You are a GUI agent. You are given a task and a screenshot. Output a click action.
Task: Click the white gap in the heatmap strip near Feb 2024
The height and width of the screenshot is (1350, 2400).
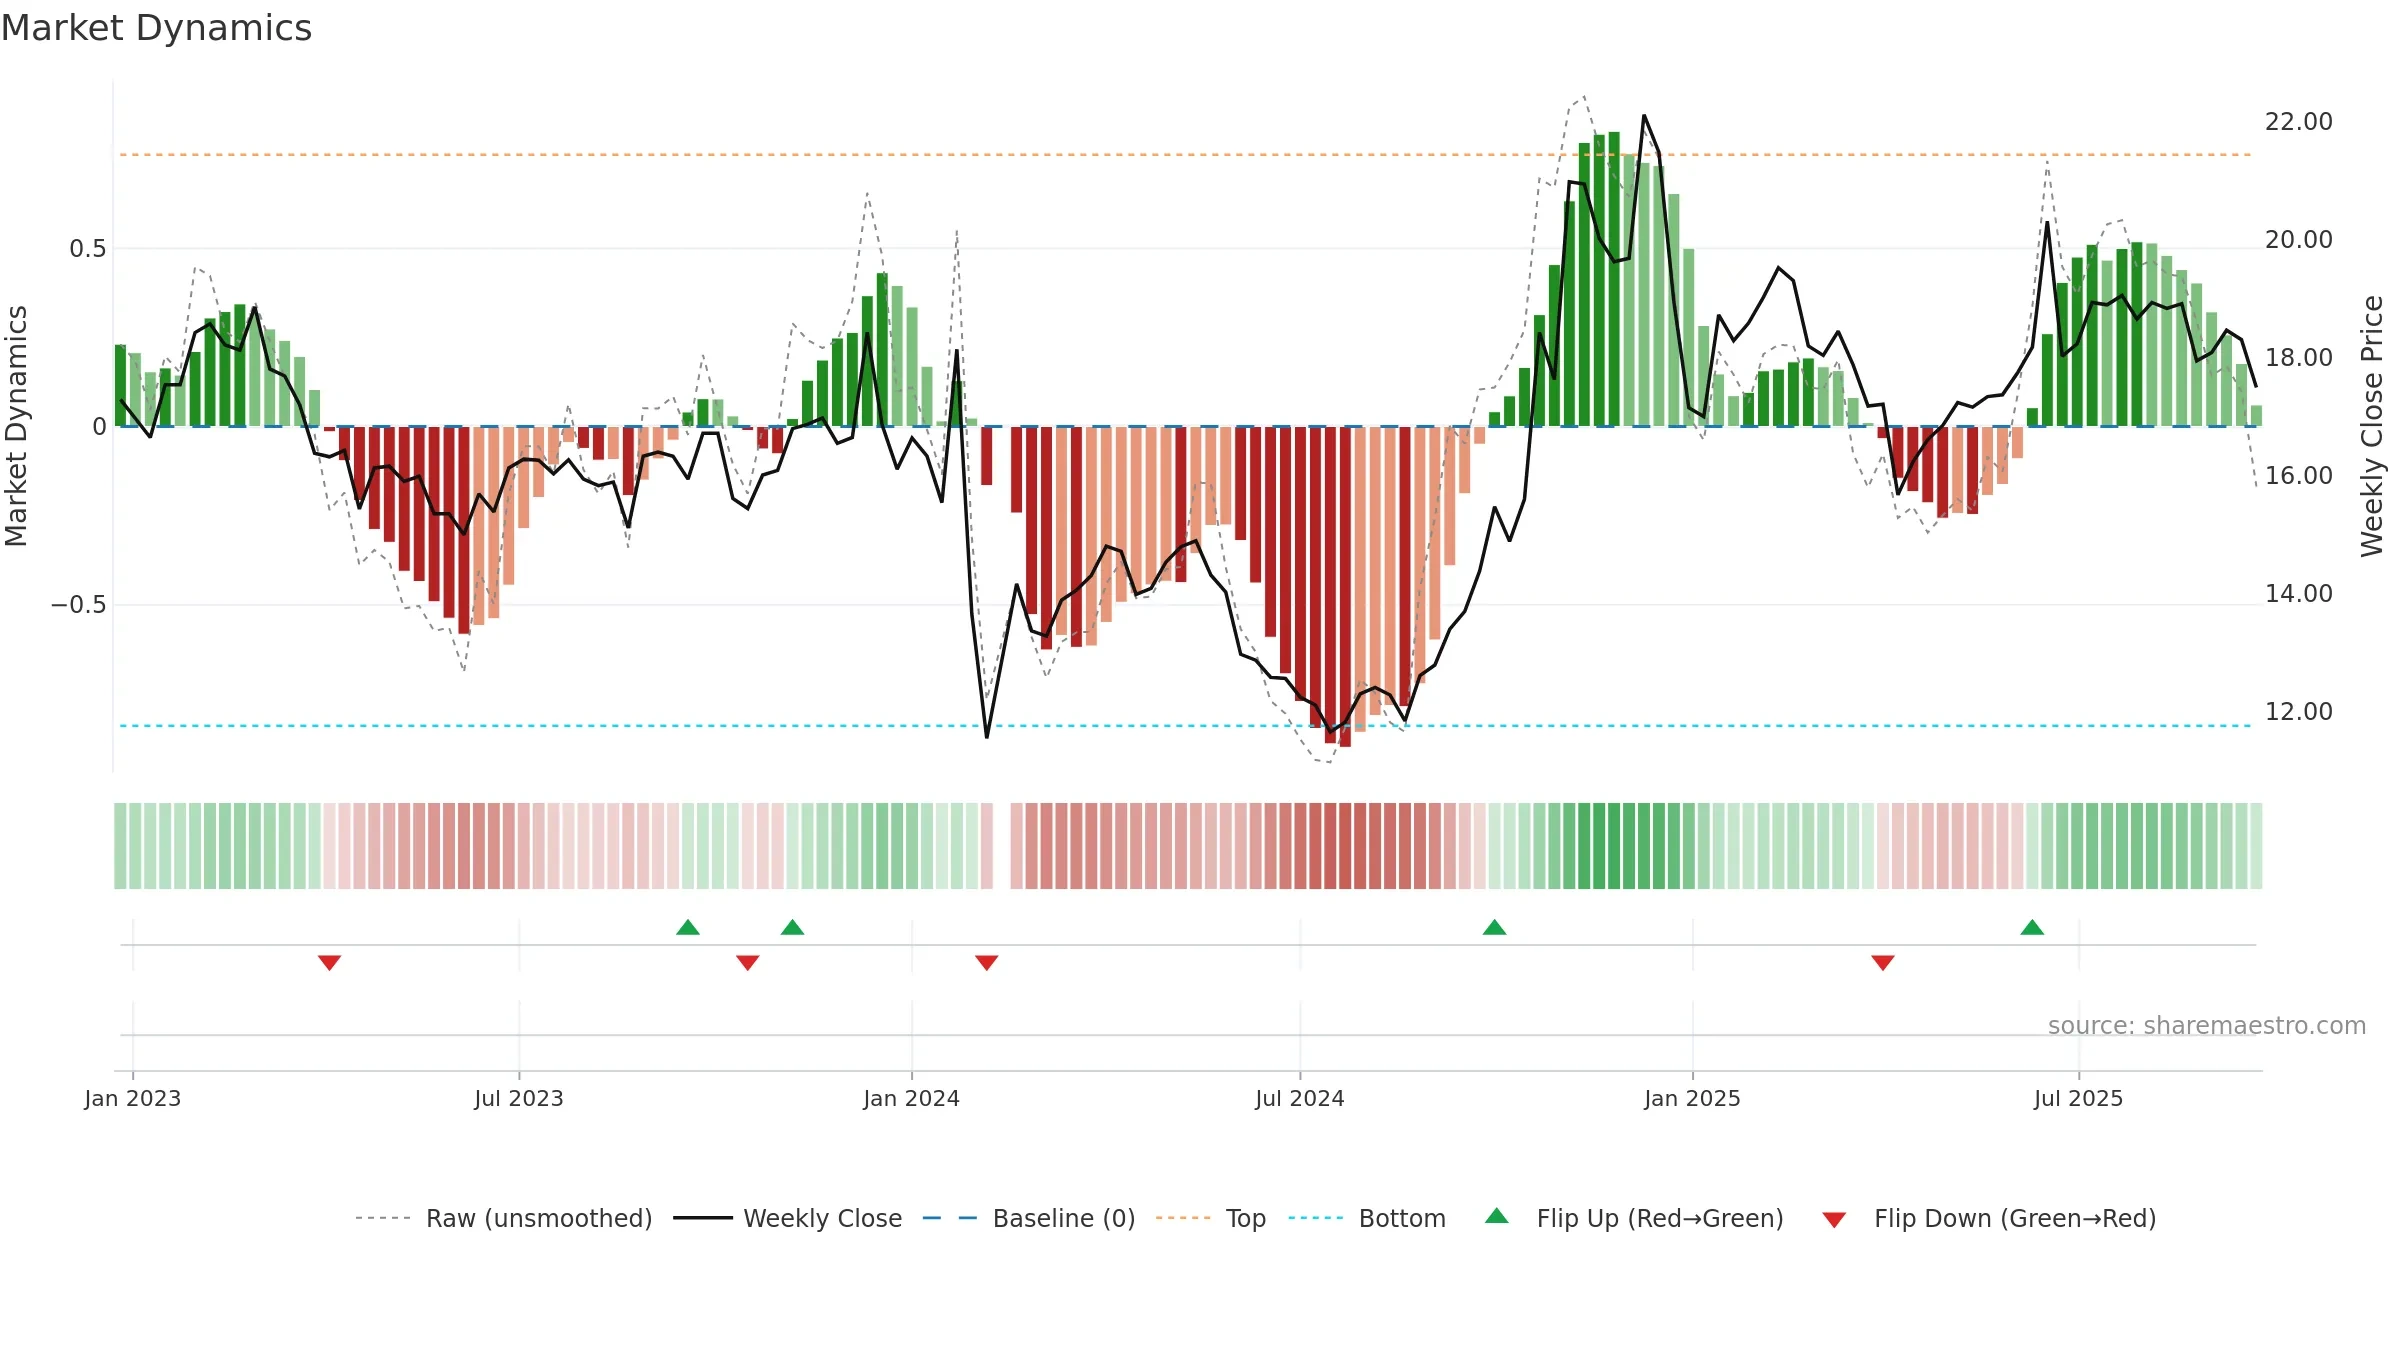click(x=1002, y=846)
